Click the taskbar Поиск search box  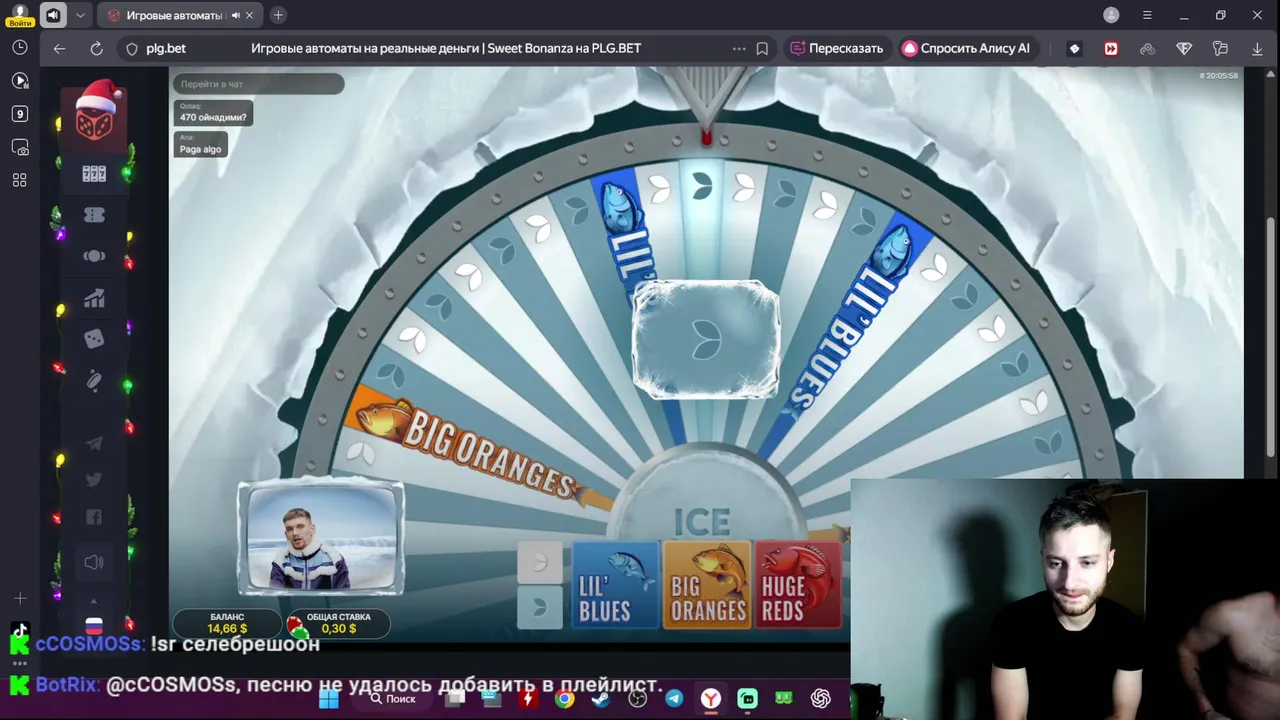click(x=392, y=699)
